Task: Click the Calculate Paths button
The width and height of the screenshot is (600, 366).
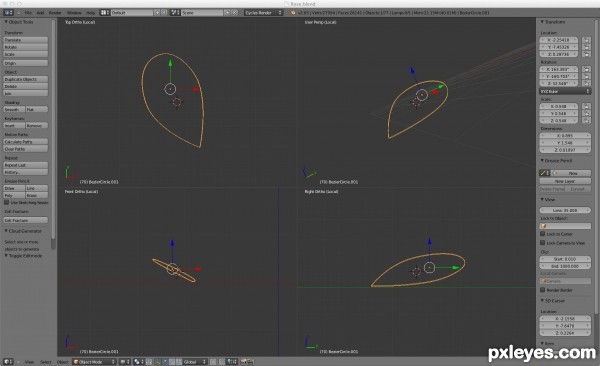Action: 26,142
